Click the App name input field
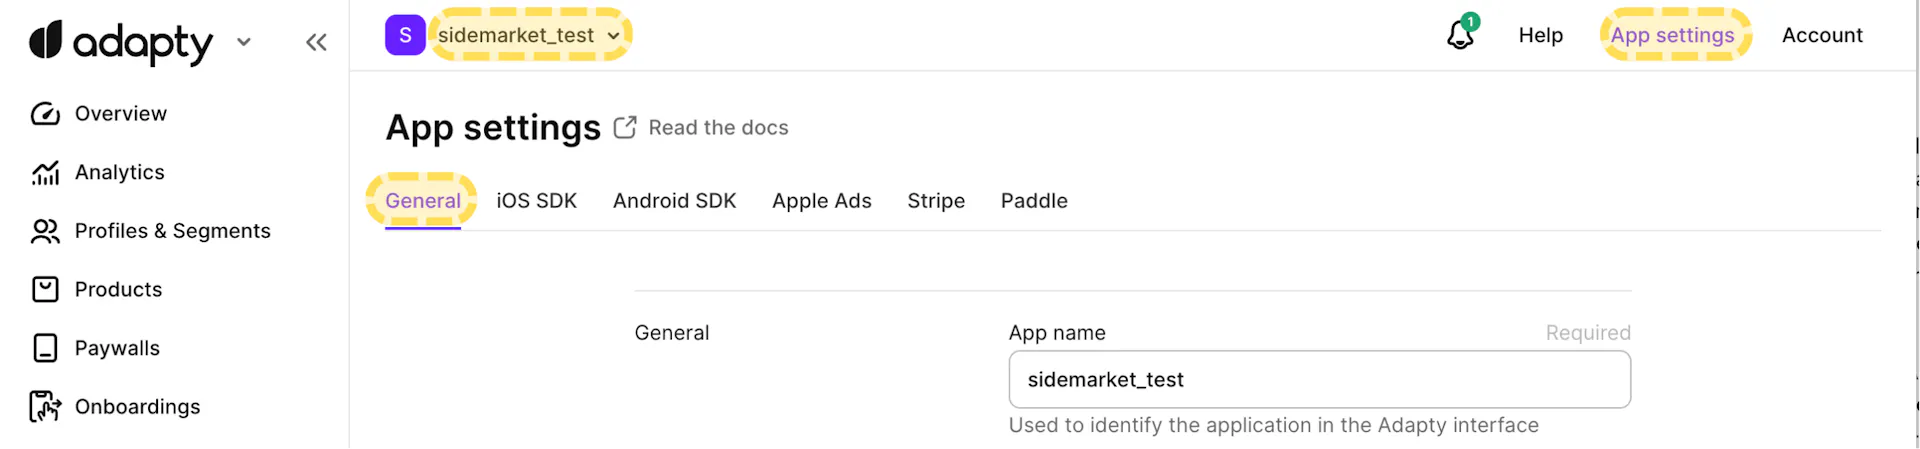 (1319, 380)
